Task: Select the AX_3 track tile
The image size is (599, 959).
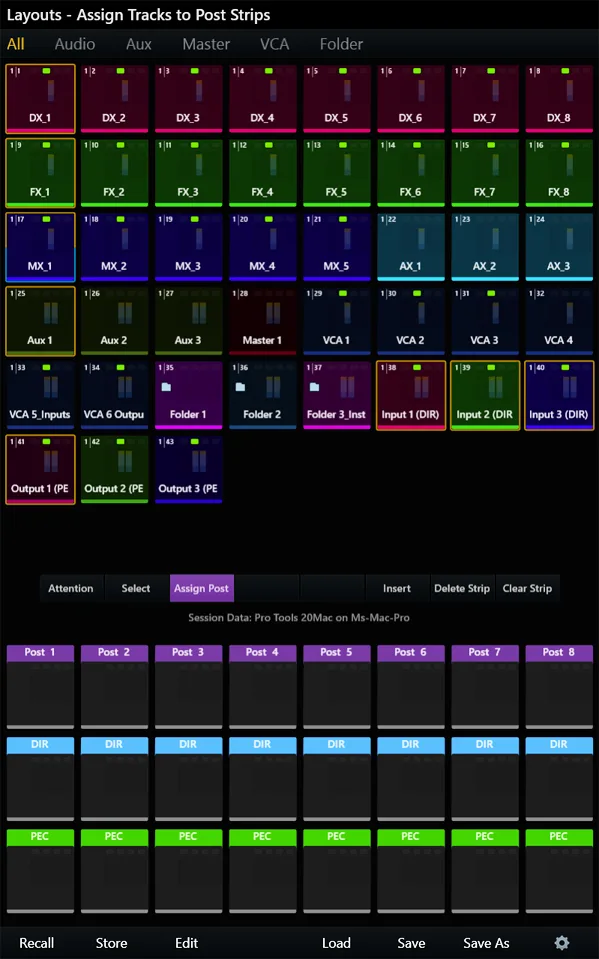Action: 559,246
